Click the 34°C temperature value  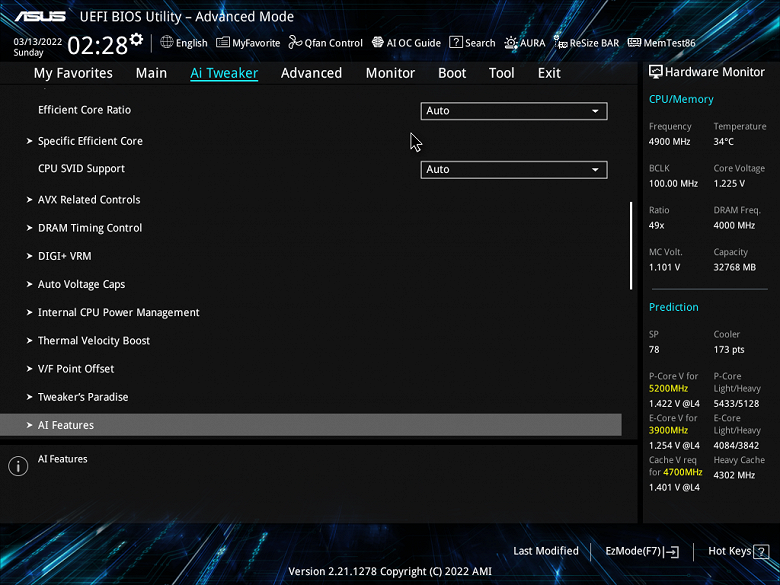point(724,142)
